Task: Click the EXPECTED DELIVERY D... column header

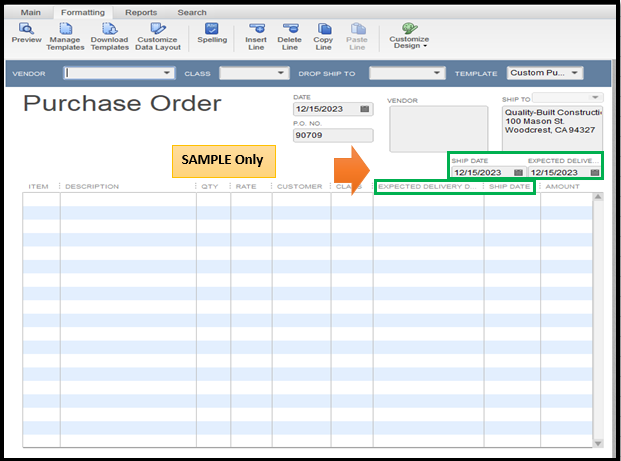Action: coord(427,187)
